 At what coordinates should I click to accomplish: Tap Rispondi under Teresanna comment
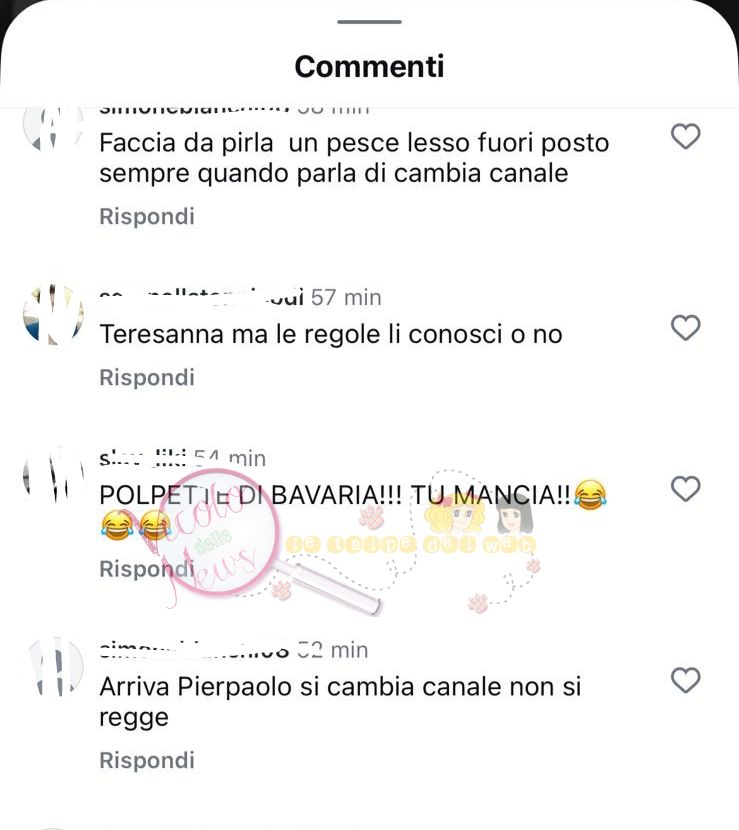pyautogui.click(x=147, y=377)
